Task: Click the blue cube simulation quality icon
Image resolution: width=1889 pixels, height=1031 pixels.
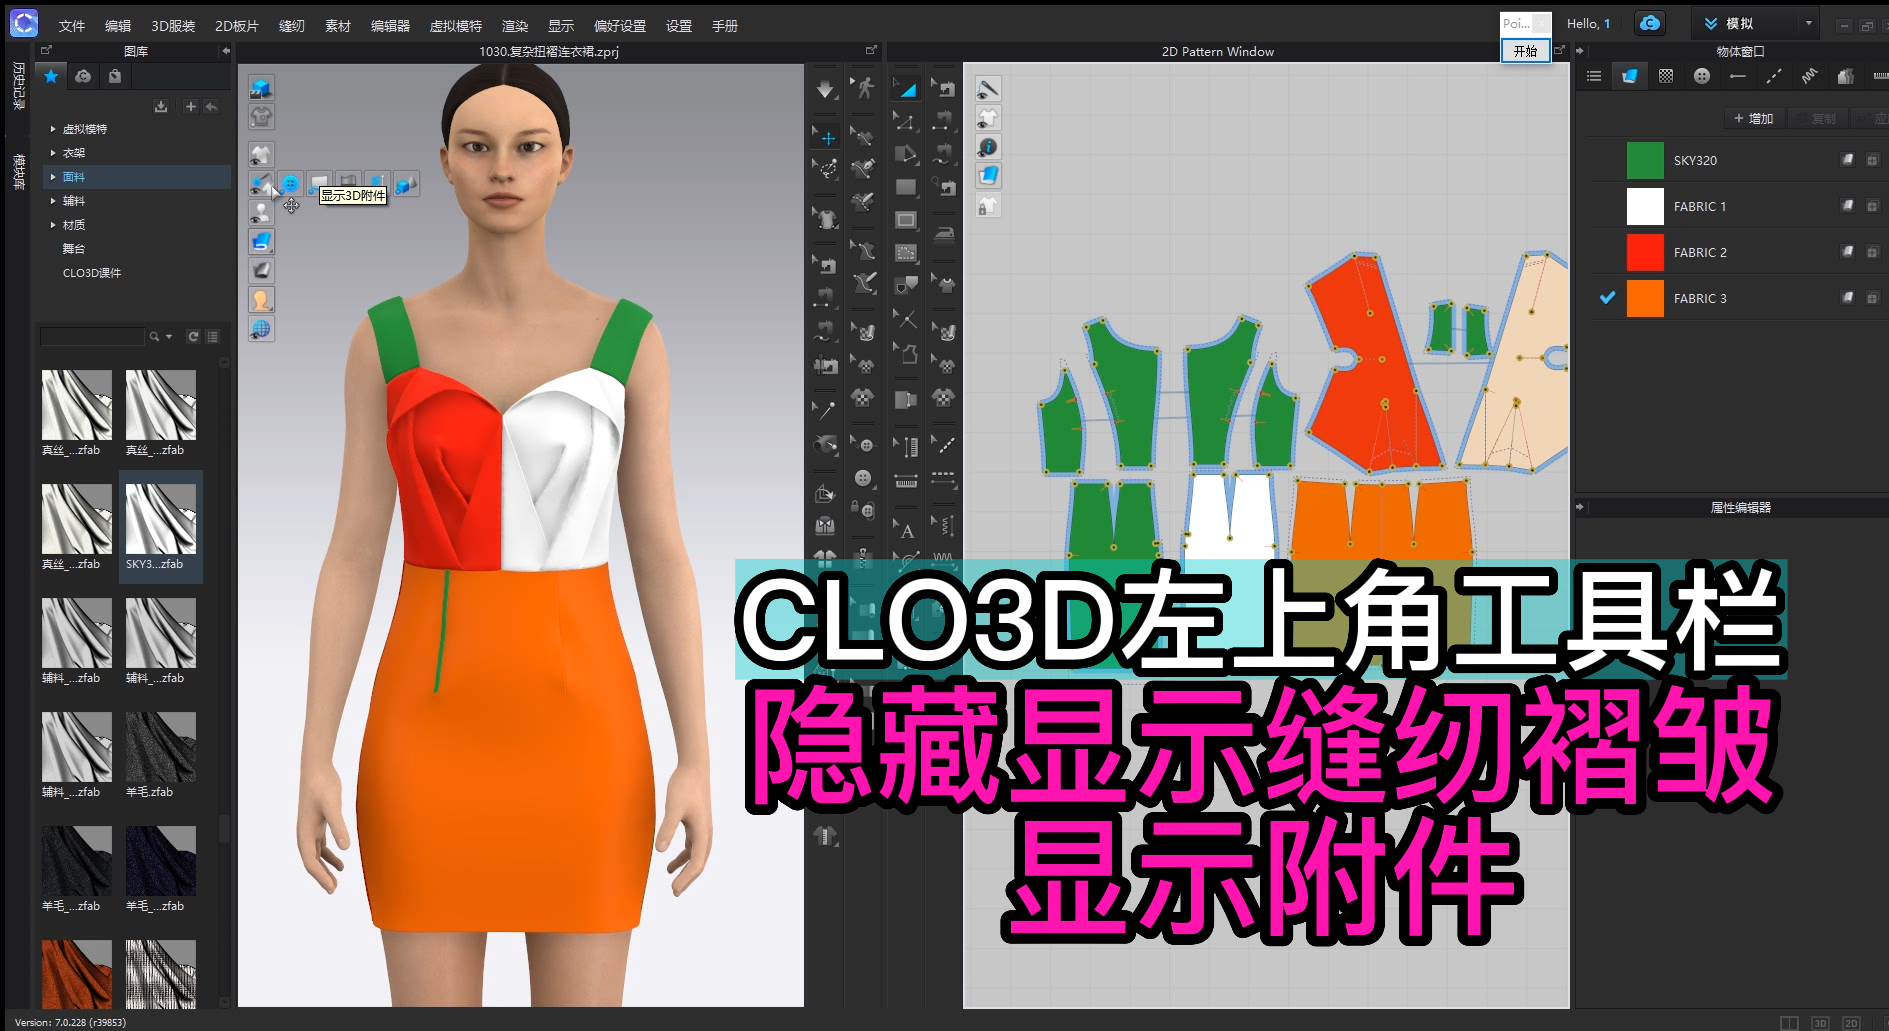Action: click(261, 88)
